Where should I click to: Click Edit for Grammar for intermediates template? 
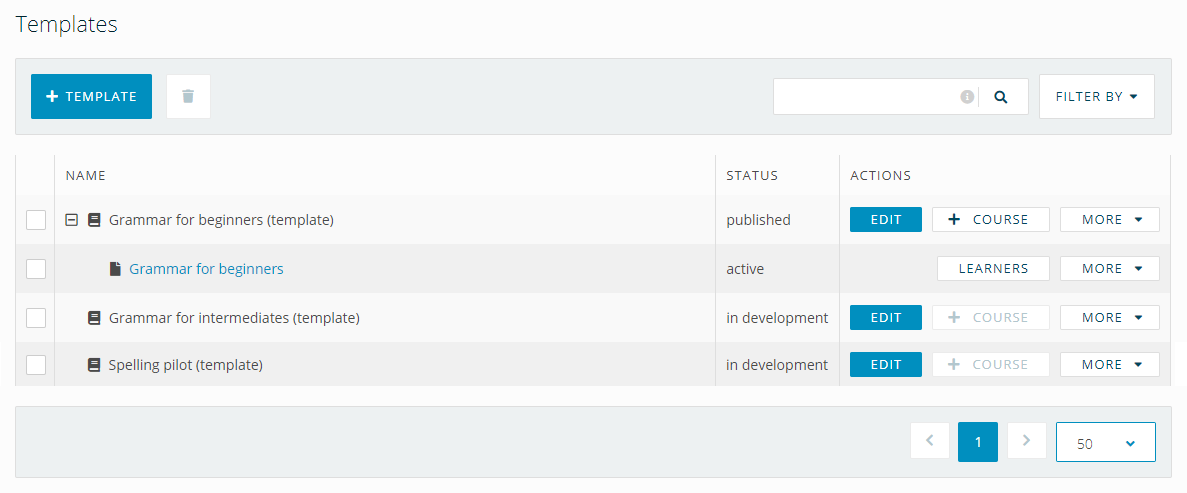[x=885, y=318]
